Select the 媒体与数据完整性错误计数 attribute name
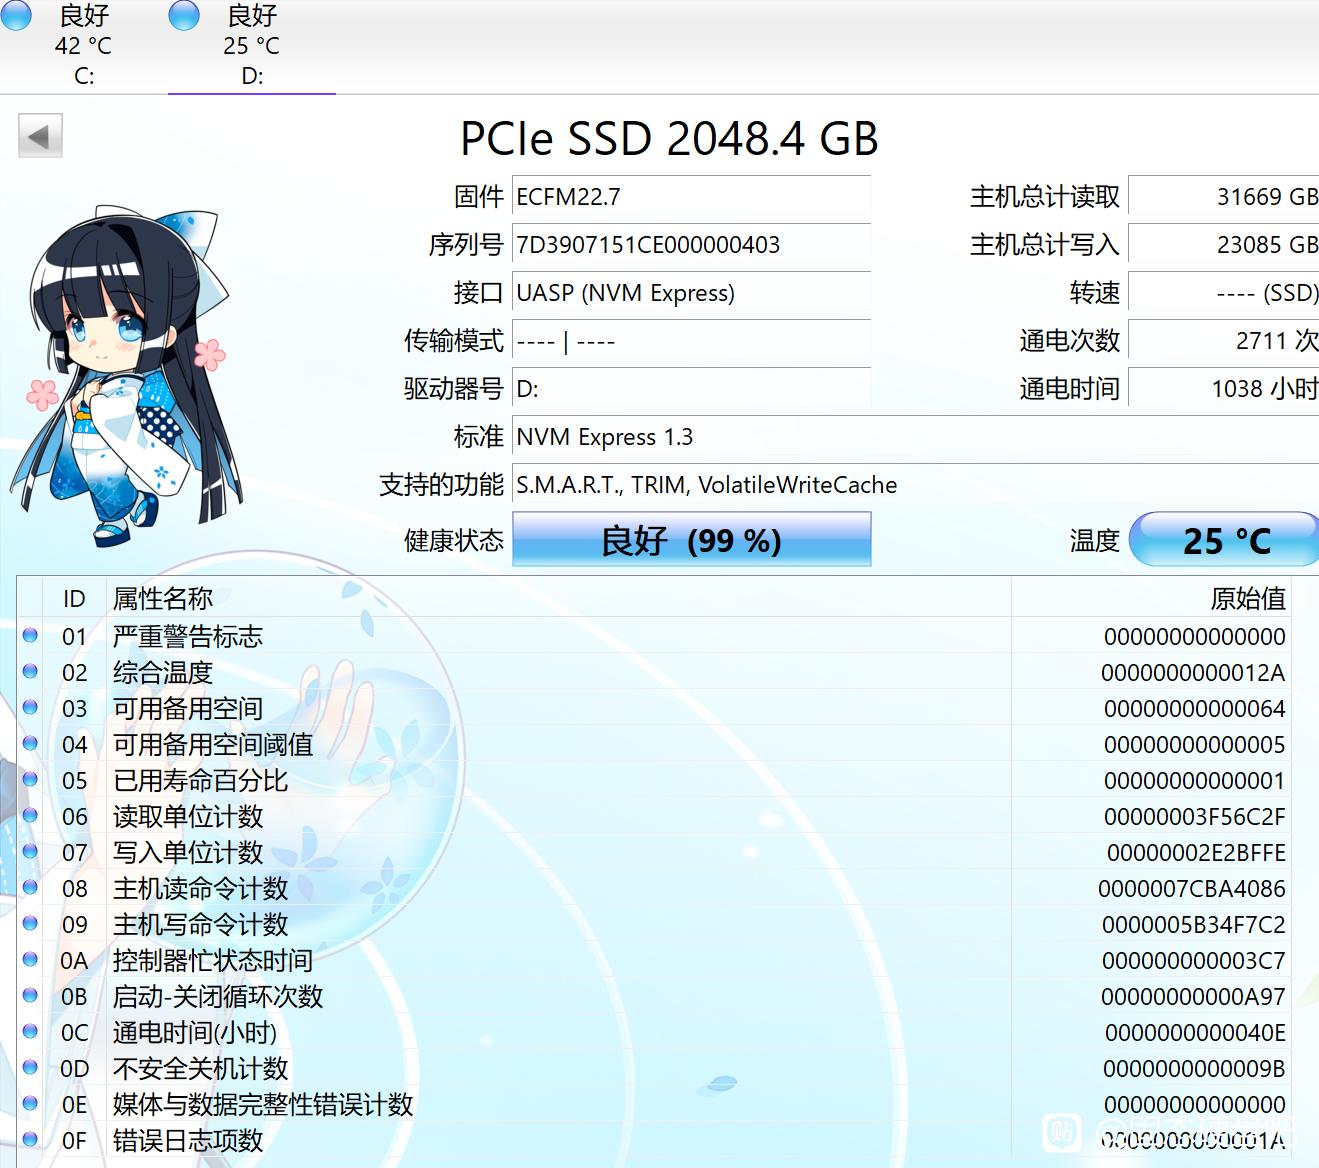 tap(263, 1104)
